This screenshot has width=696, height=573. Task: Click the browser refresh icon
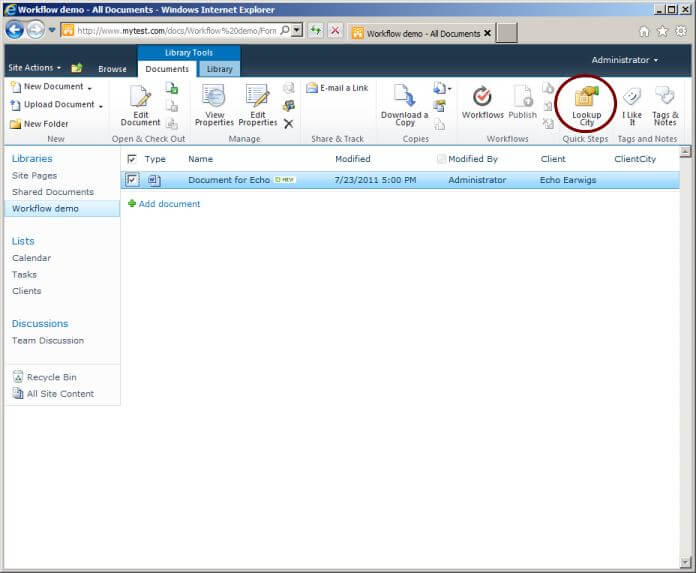316,31
